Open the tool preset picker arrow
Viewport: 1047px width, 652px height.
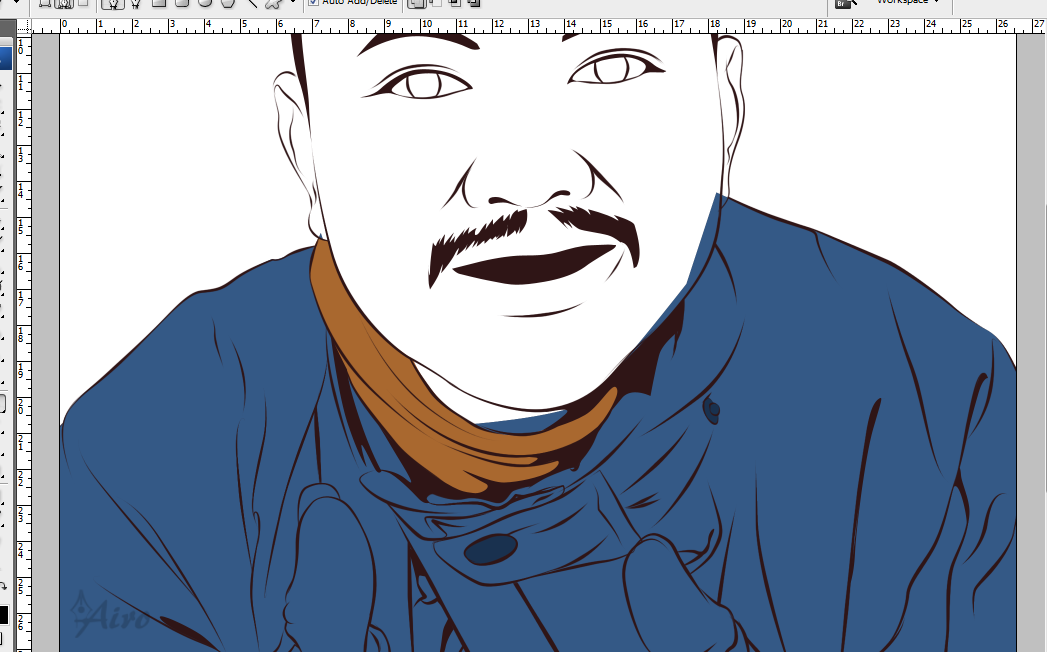16,3
